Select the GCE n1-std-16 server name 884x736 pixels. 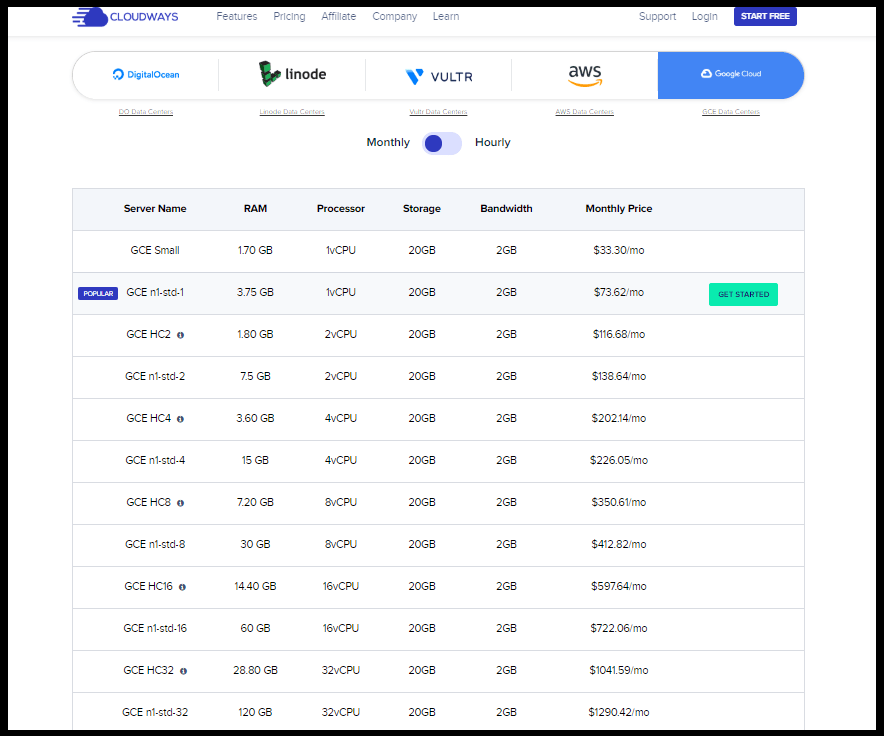point(155,628)
